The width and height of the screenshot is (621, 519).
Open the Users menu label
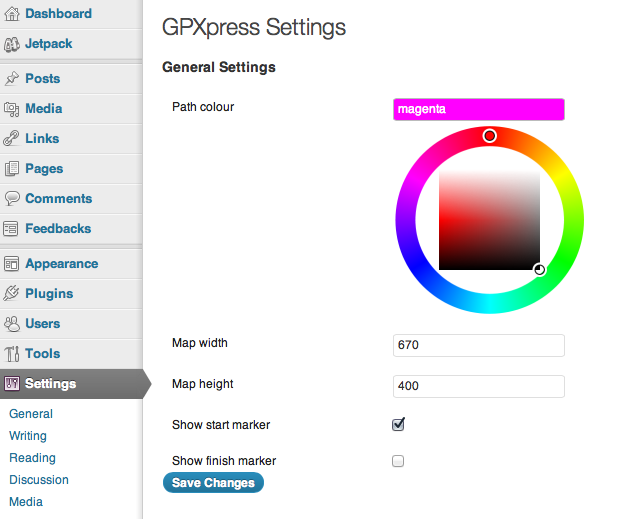pos(43,324)
